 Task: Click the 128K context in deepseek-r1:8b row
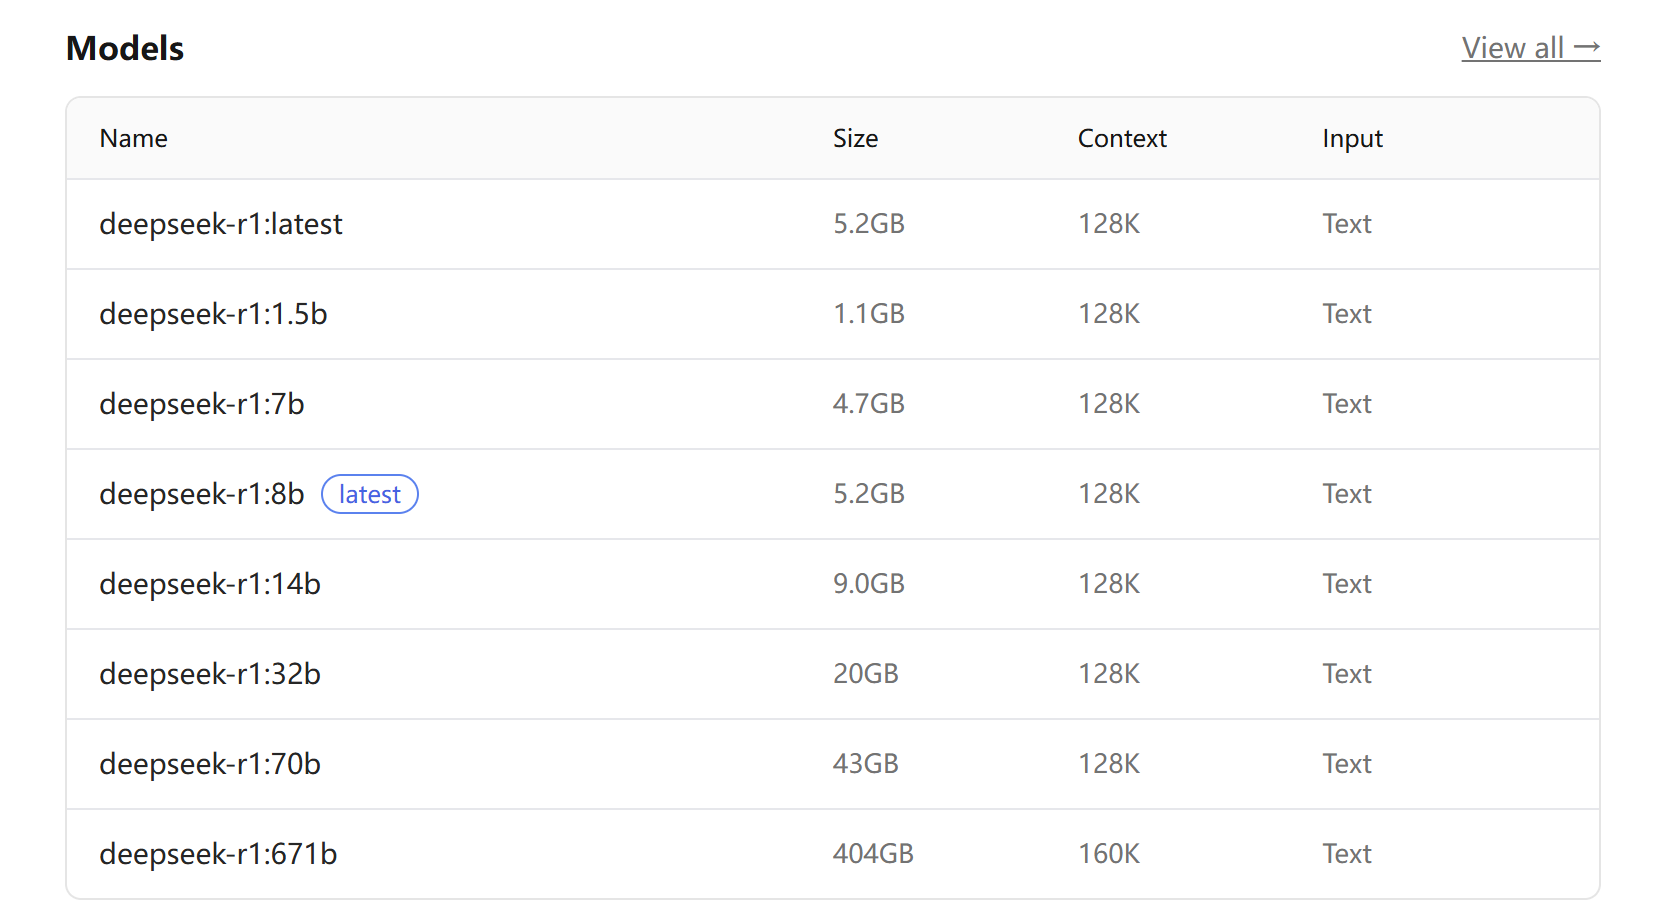(x=1109, y=494)
